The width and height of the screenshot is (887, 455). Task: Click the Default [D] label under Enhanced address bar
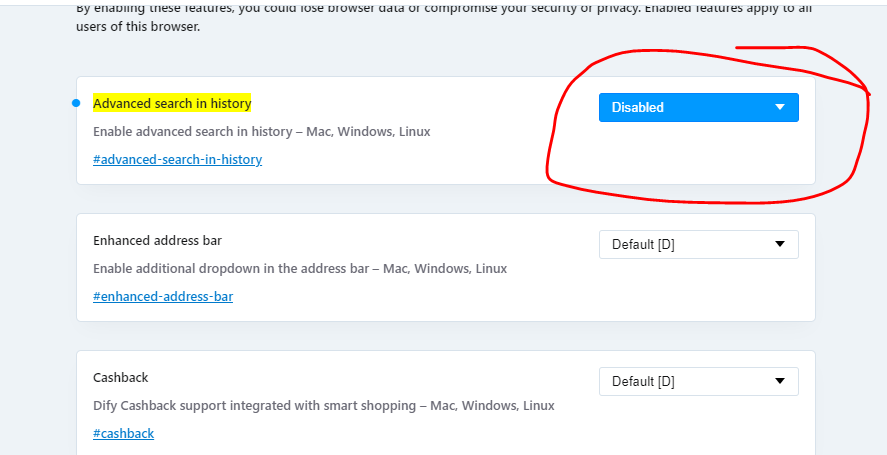pos(643,244)
